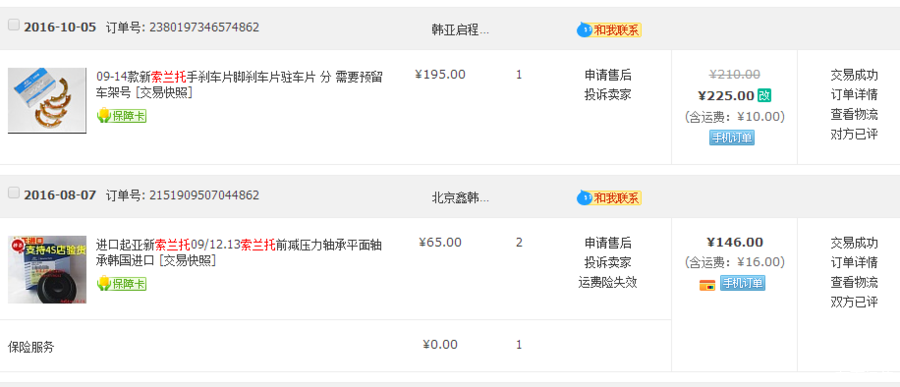The width and height of the screenshot is (900, 387).
Task: Click 申请售后 for the ¥195.00 item
Action: point(608,75)
